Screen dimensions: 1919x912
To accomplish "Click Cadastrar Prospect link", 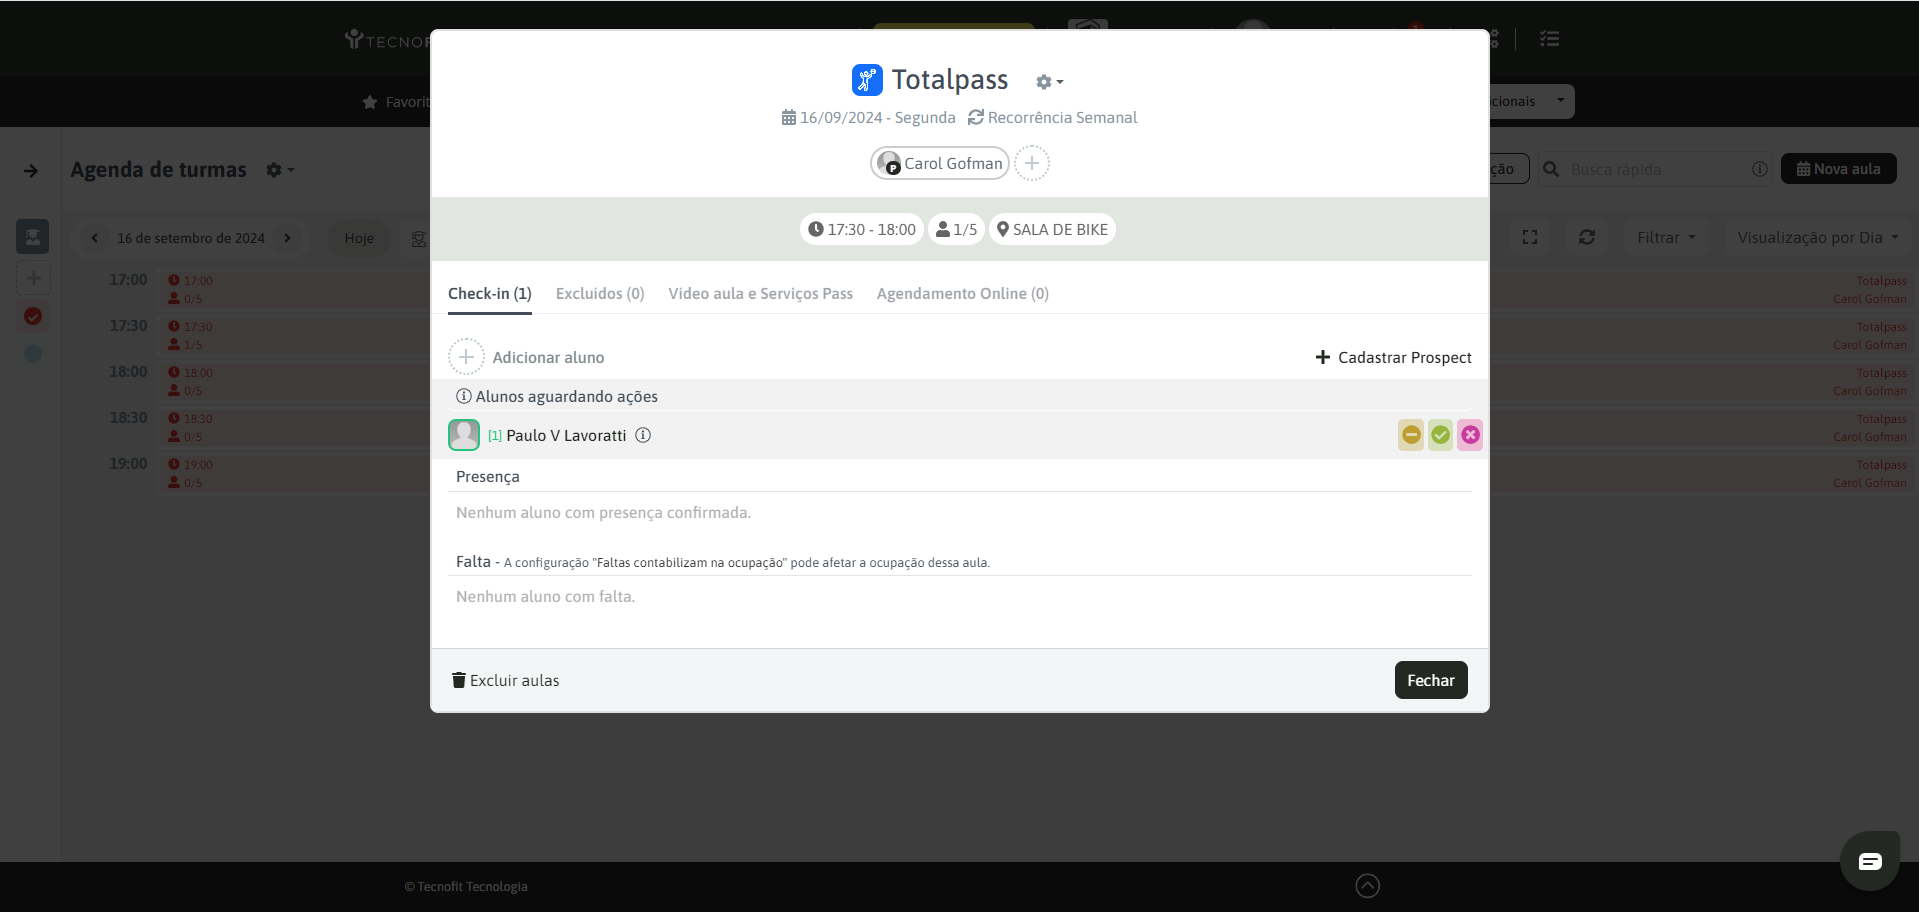I will [x=1394, y=357].
